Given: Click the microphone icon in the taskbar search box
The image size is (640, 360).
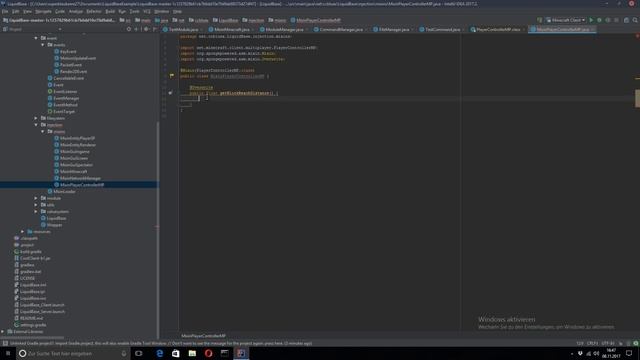Looking at the screenshot, I should pyautogui.click(x=124, y=353).
